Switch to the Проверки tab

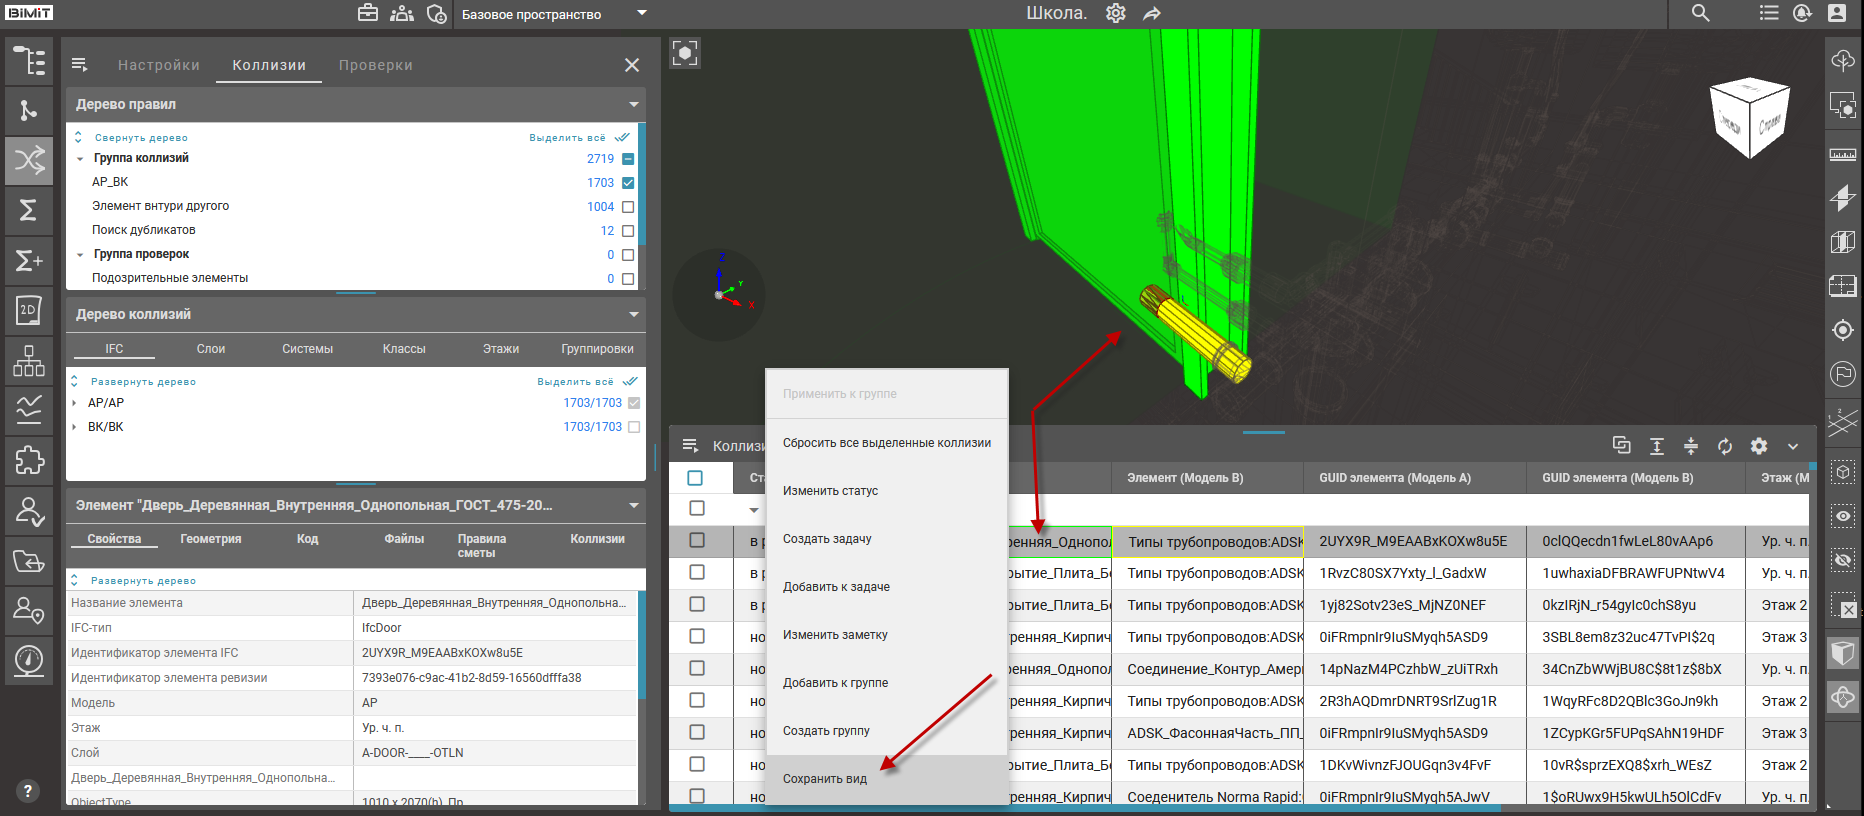(375, 65)
